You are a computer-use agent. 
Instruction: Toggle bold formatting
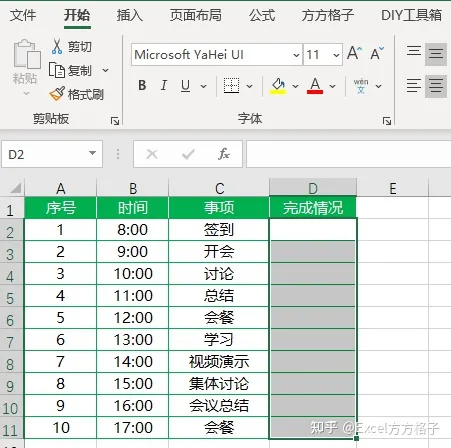[142, 86]
